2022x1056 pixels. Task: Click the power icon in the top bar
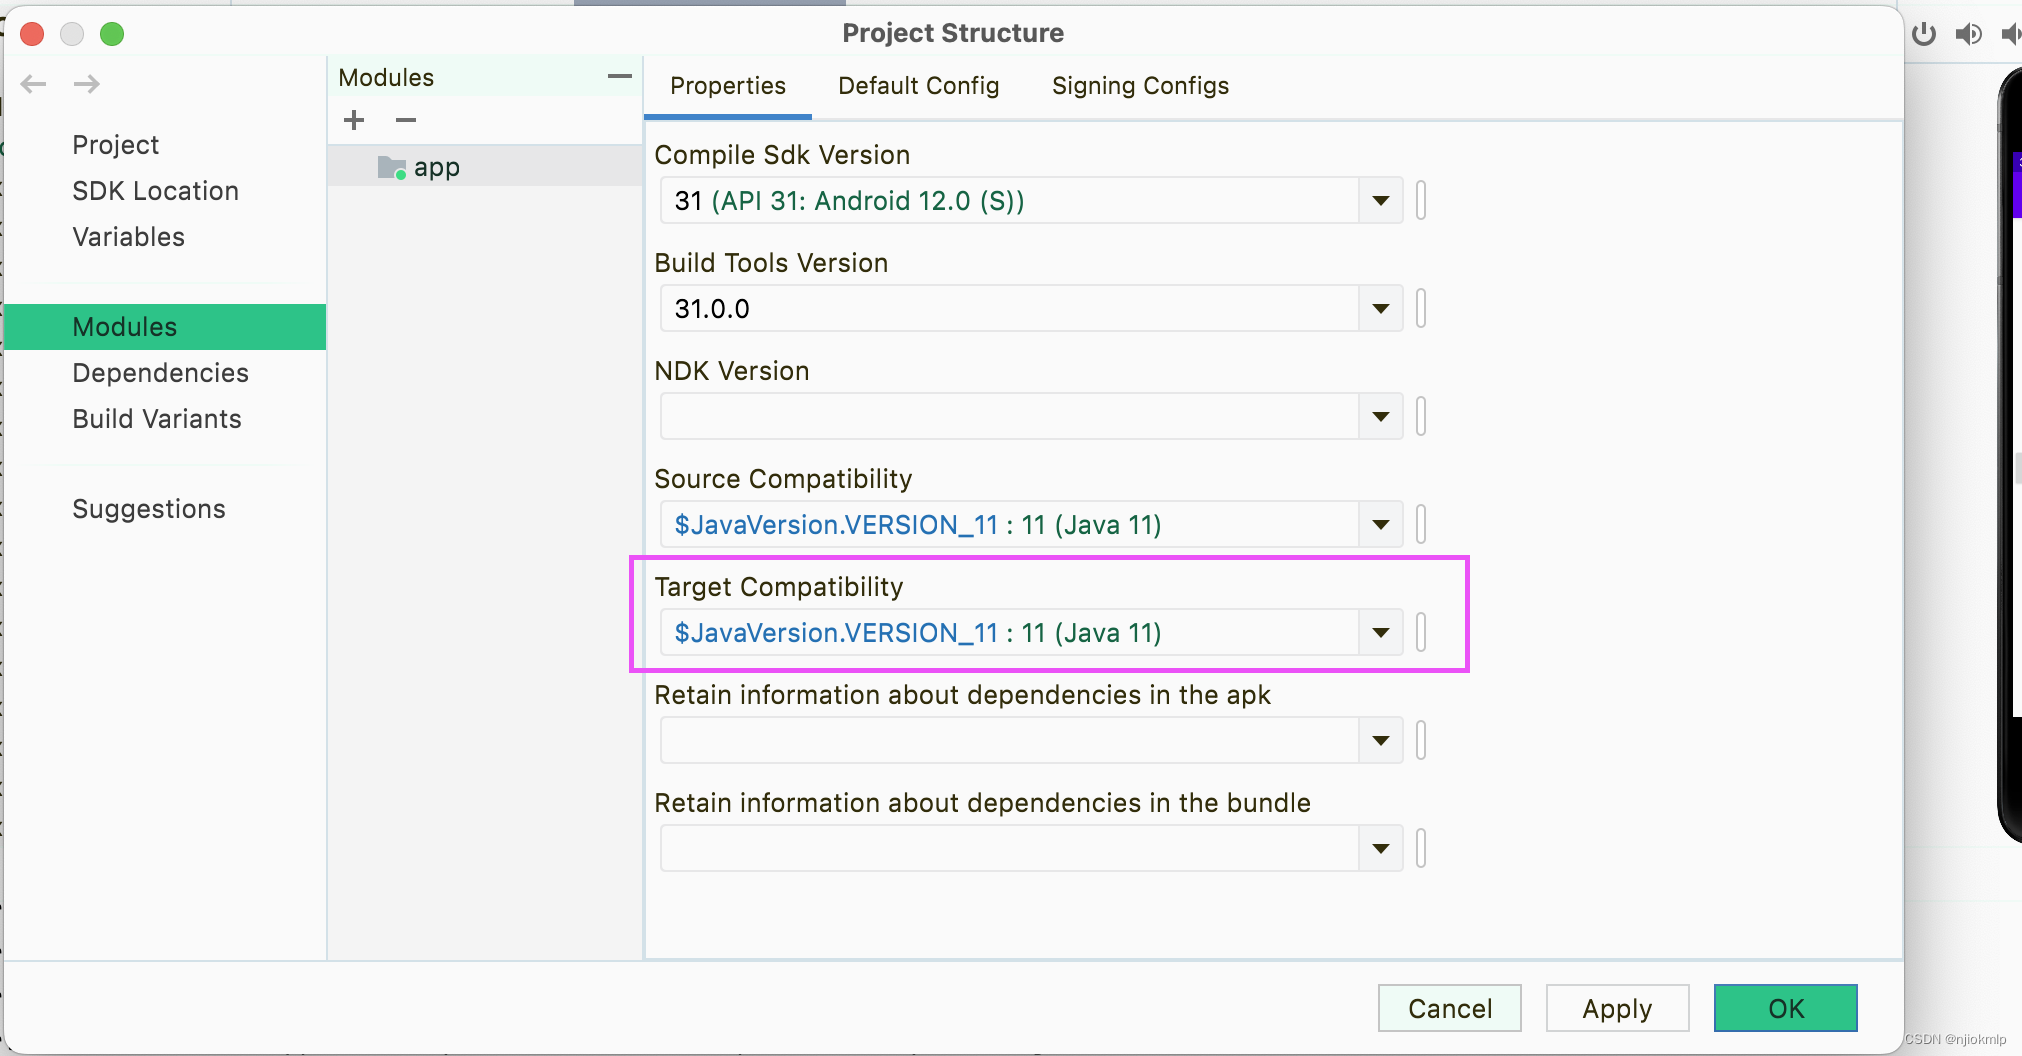[x=1922, y=33]
